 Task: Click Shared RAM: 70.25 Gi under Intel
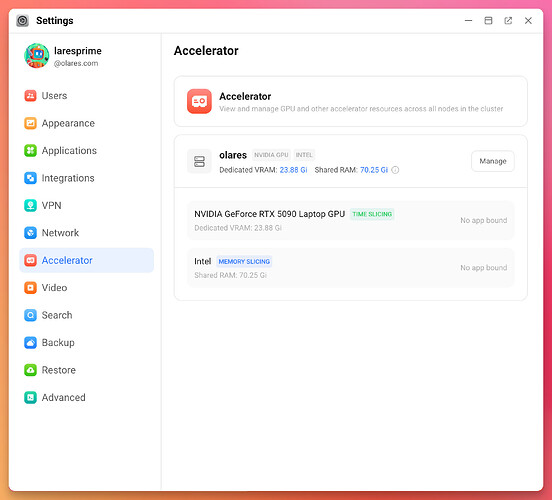click(231, 275)
